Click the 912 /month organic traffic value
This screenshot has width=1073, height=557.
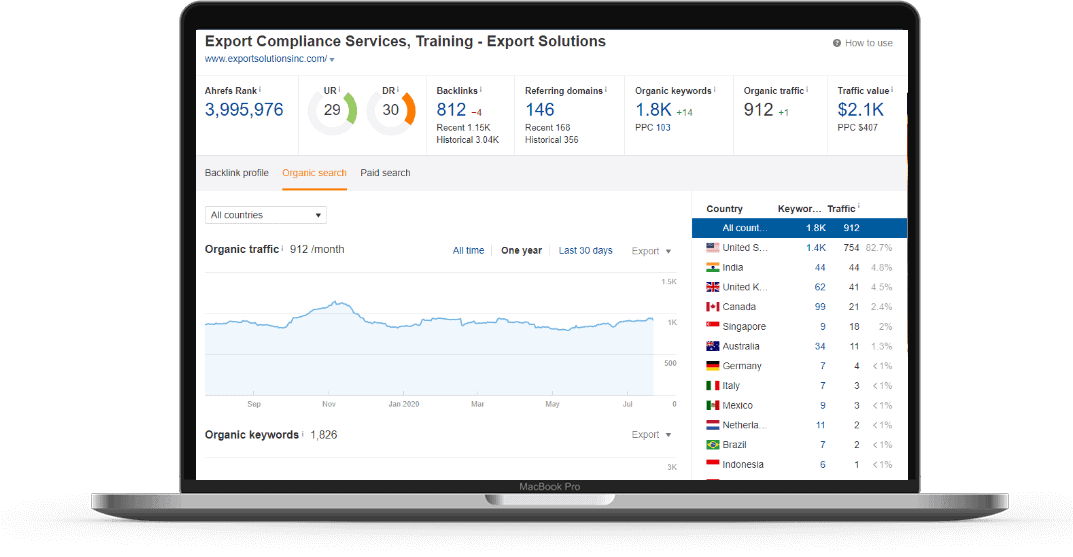click(x=317, y=249)
